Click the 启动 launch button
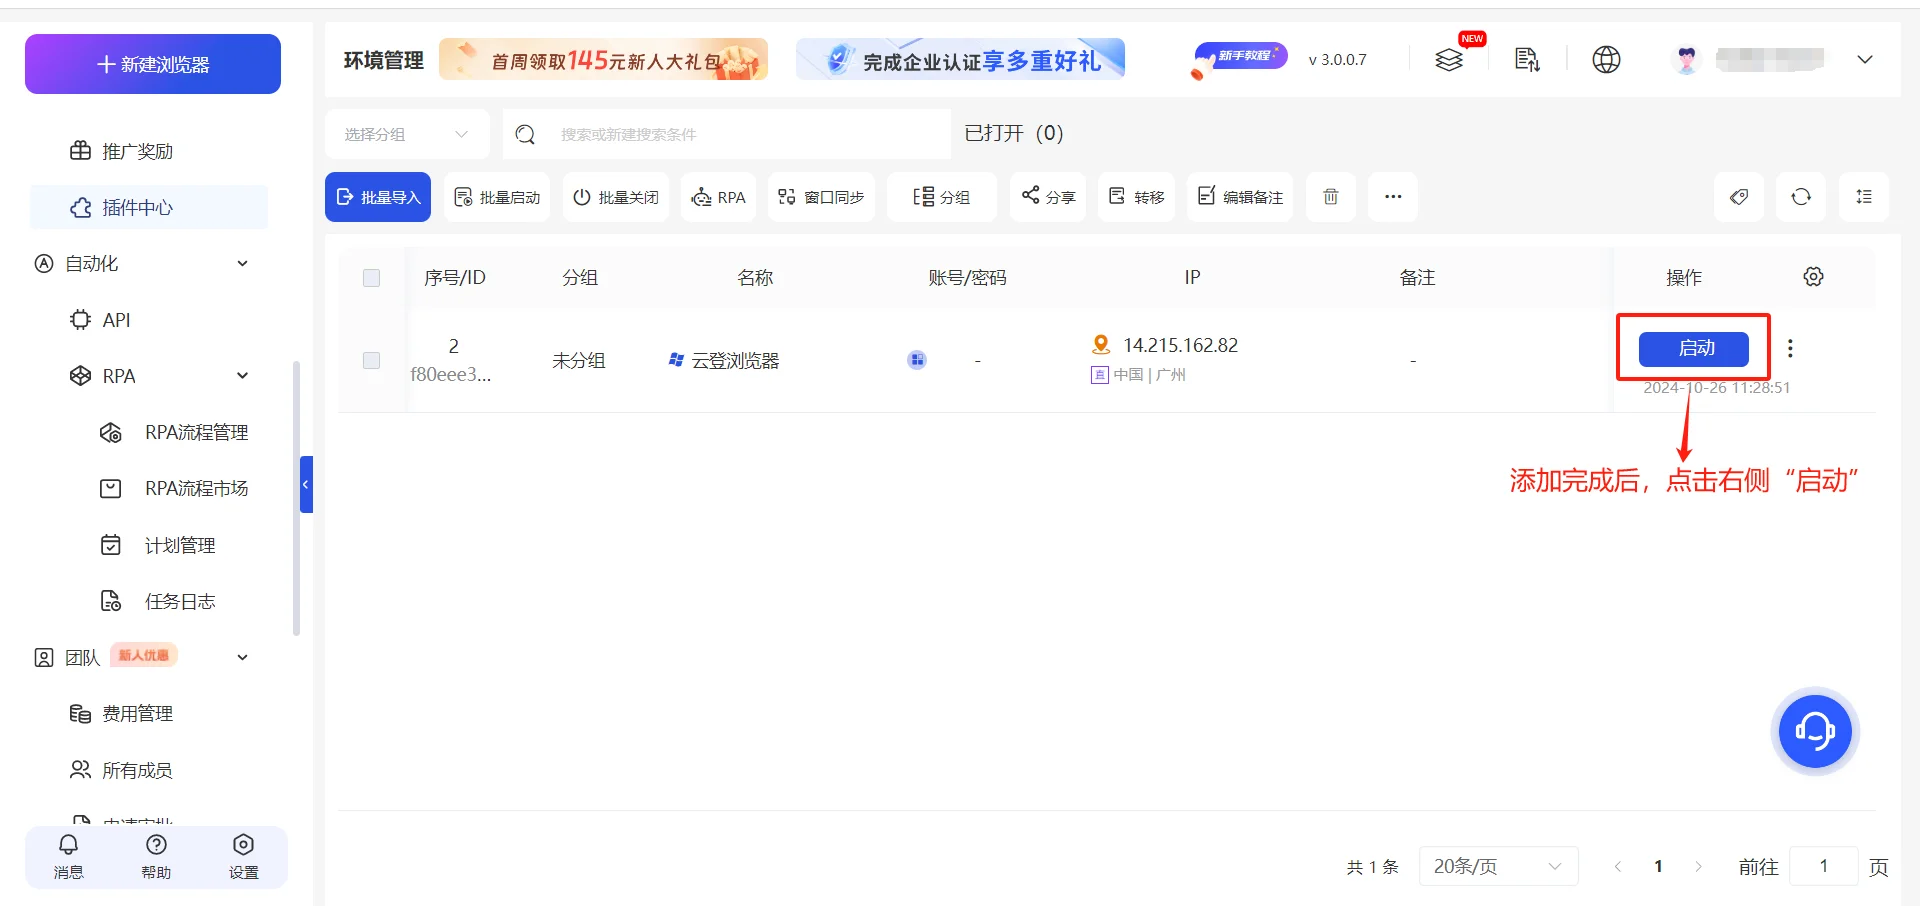 point(1694,348)
